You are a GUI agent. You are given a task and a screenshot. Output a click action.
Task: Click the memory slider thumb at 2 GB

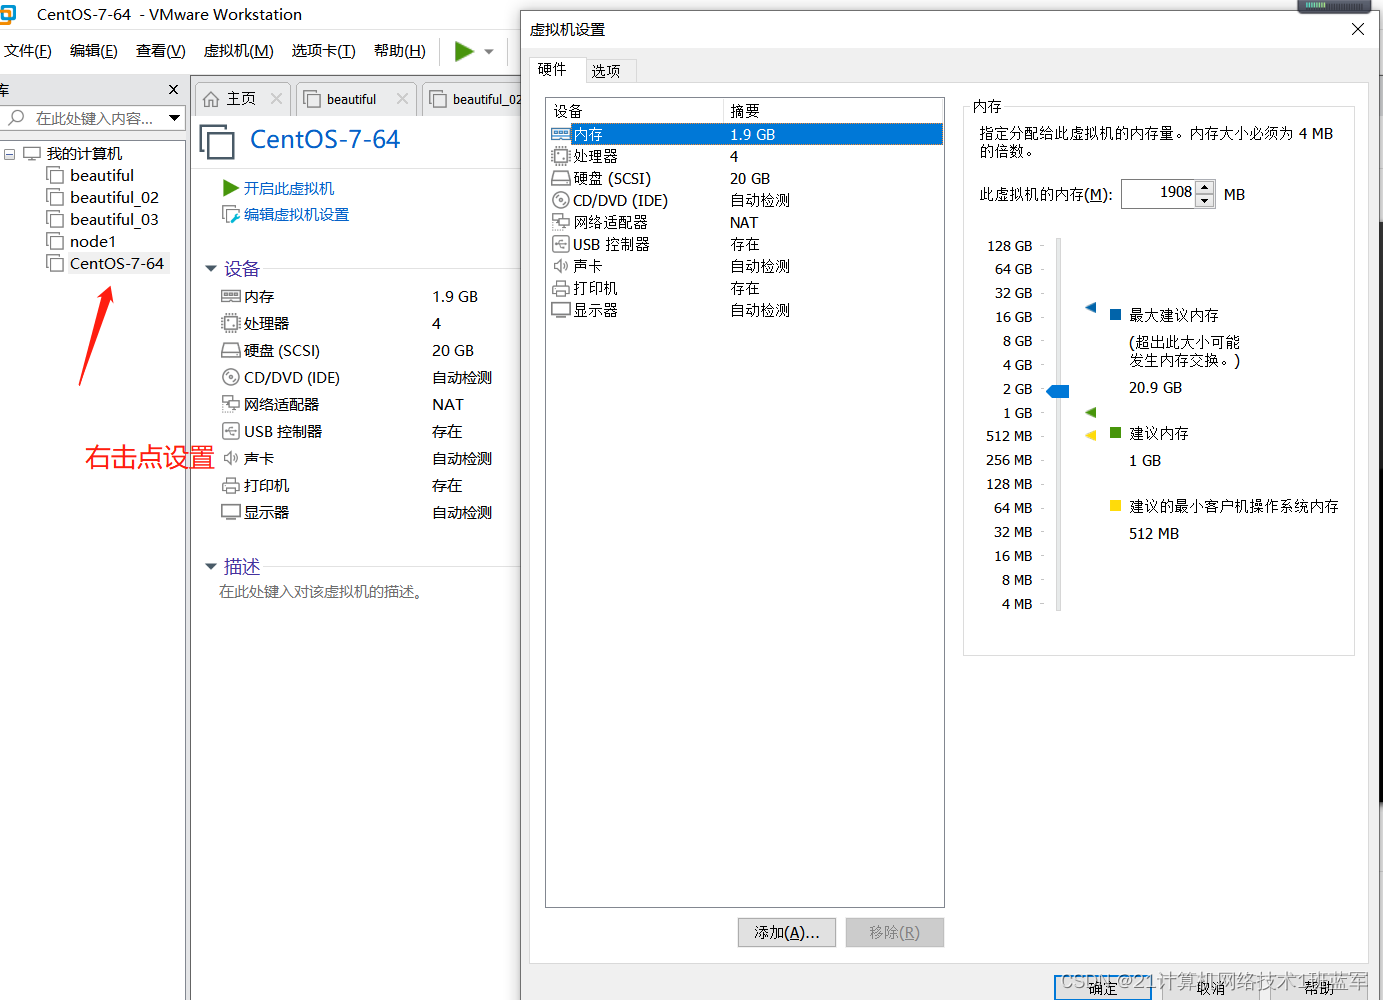tap(1058, 391)
